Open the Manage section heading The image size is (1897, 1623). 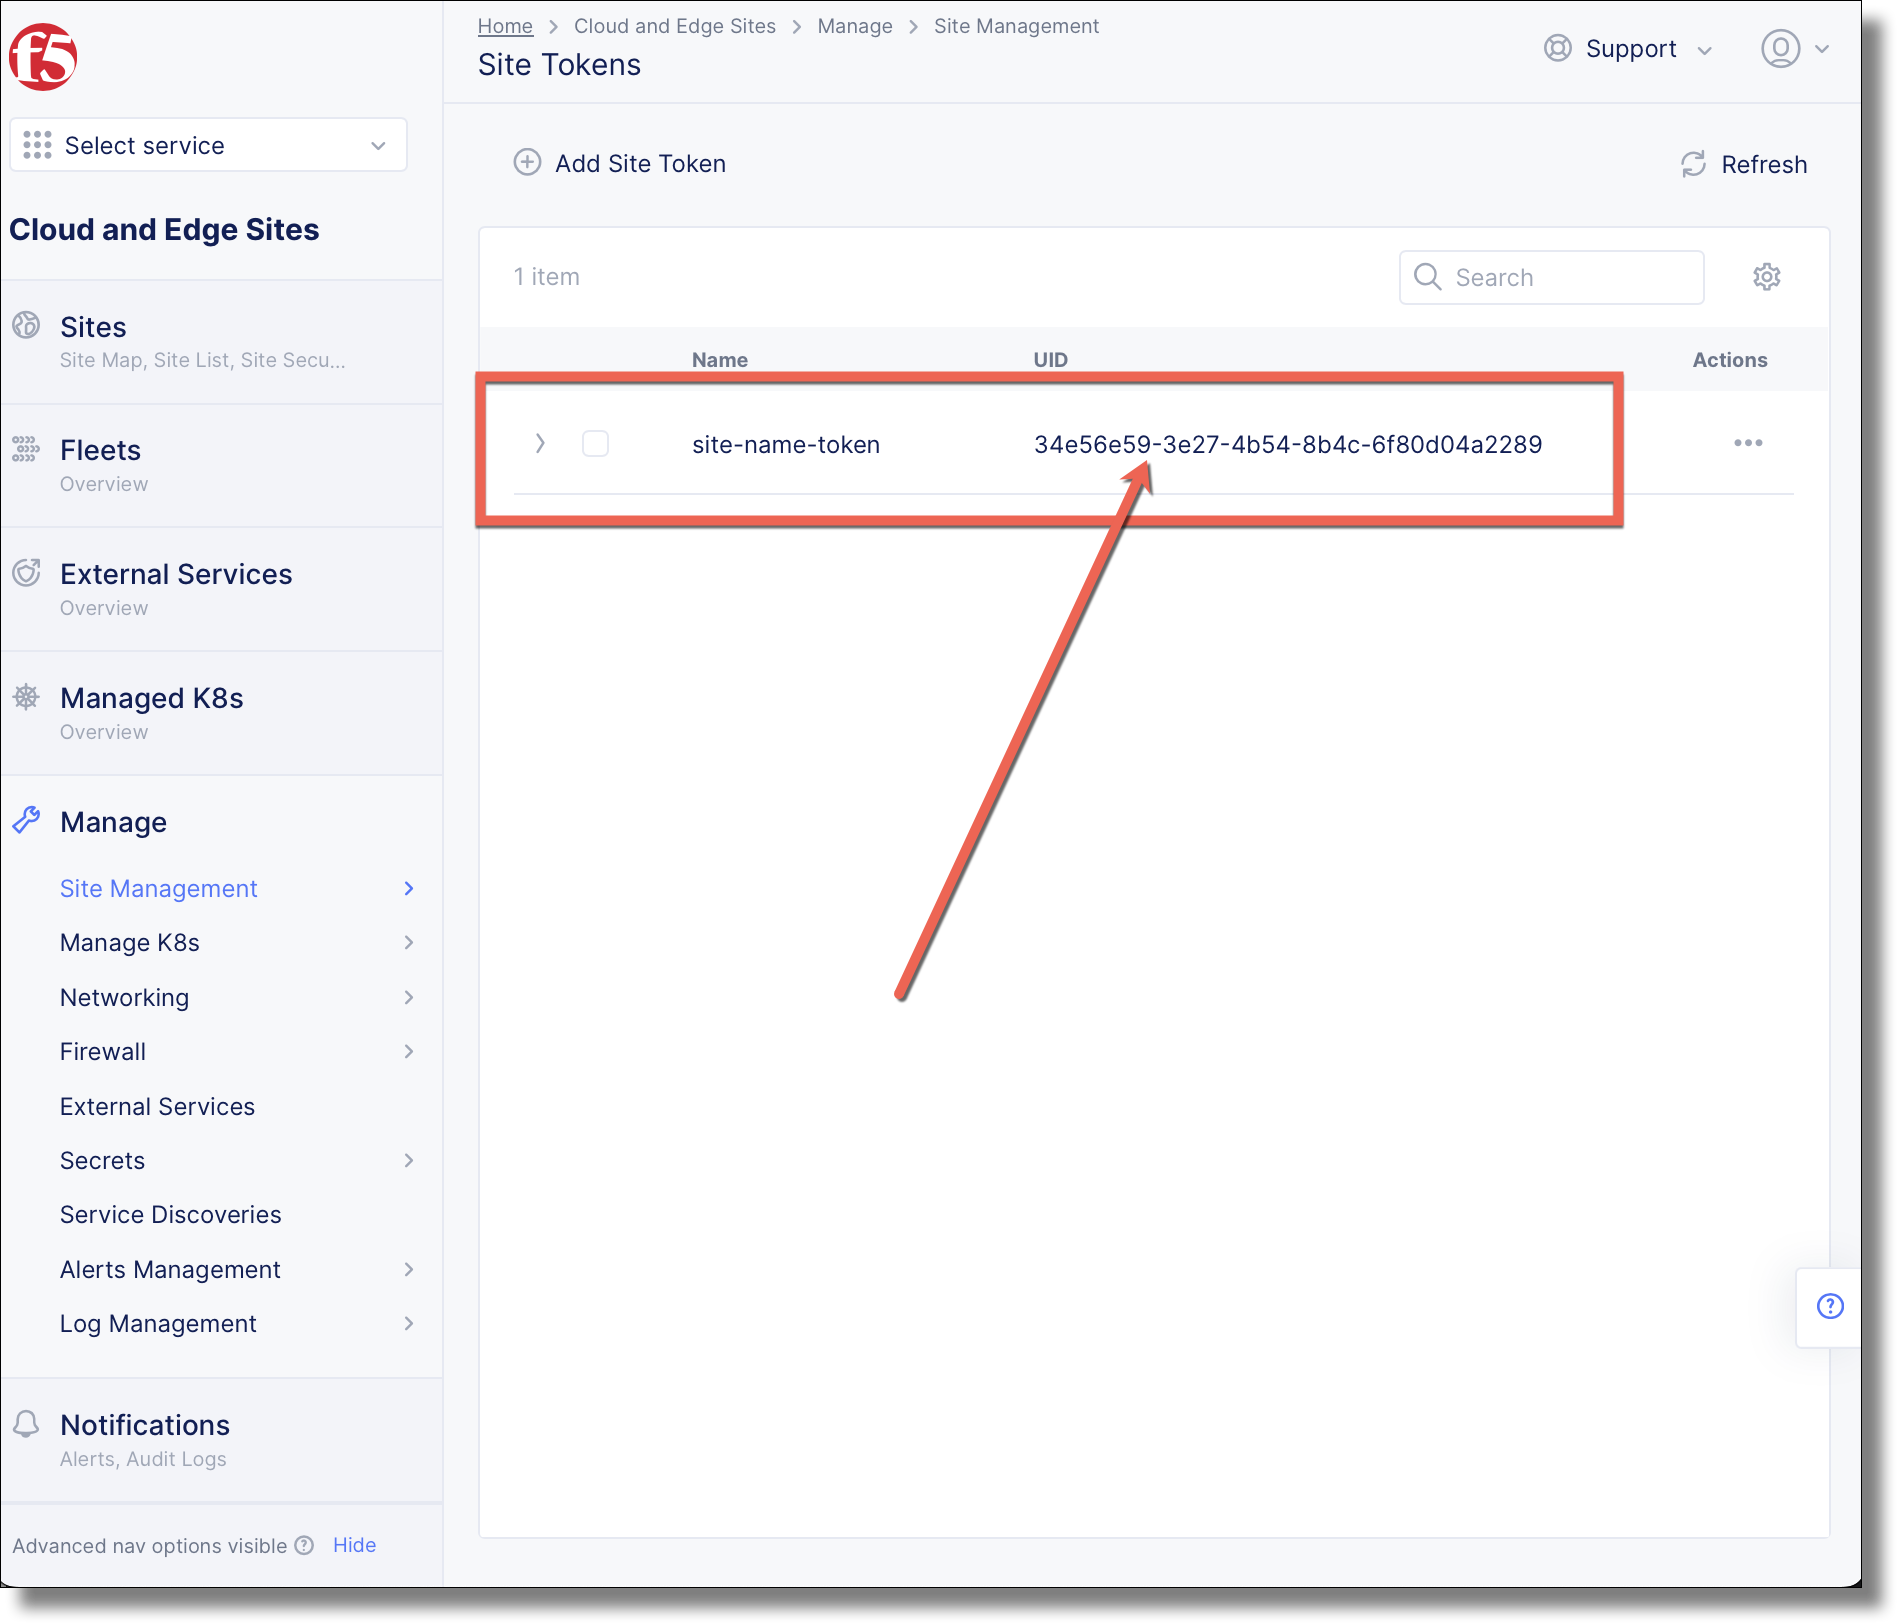click(113, 822)
